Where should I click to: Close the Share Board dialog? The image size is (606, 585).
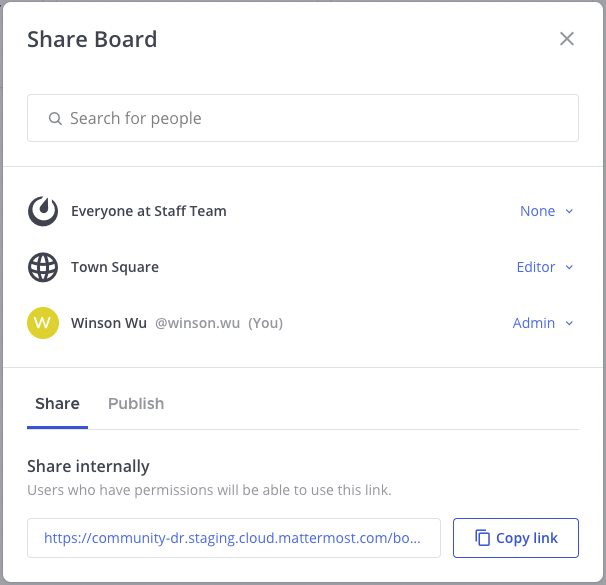(x=567, y=39)
